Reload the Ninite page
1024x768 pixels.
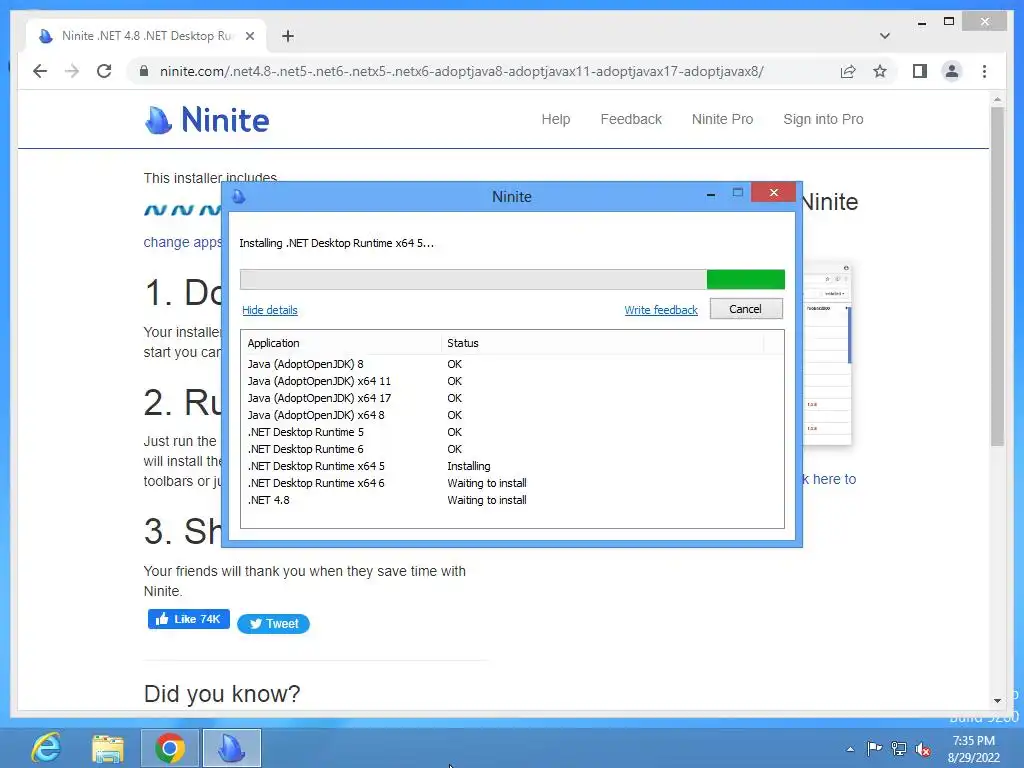tap(104, 71)
